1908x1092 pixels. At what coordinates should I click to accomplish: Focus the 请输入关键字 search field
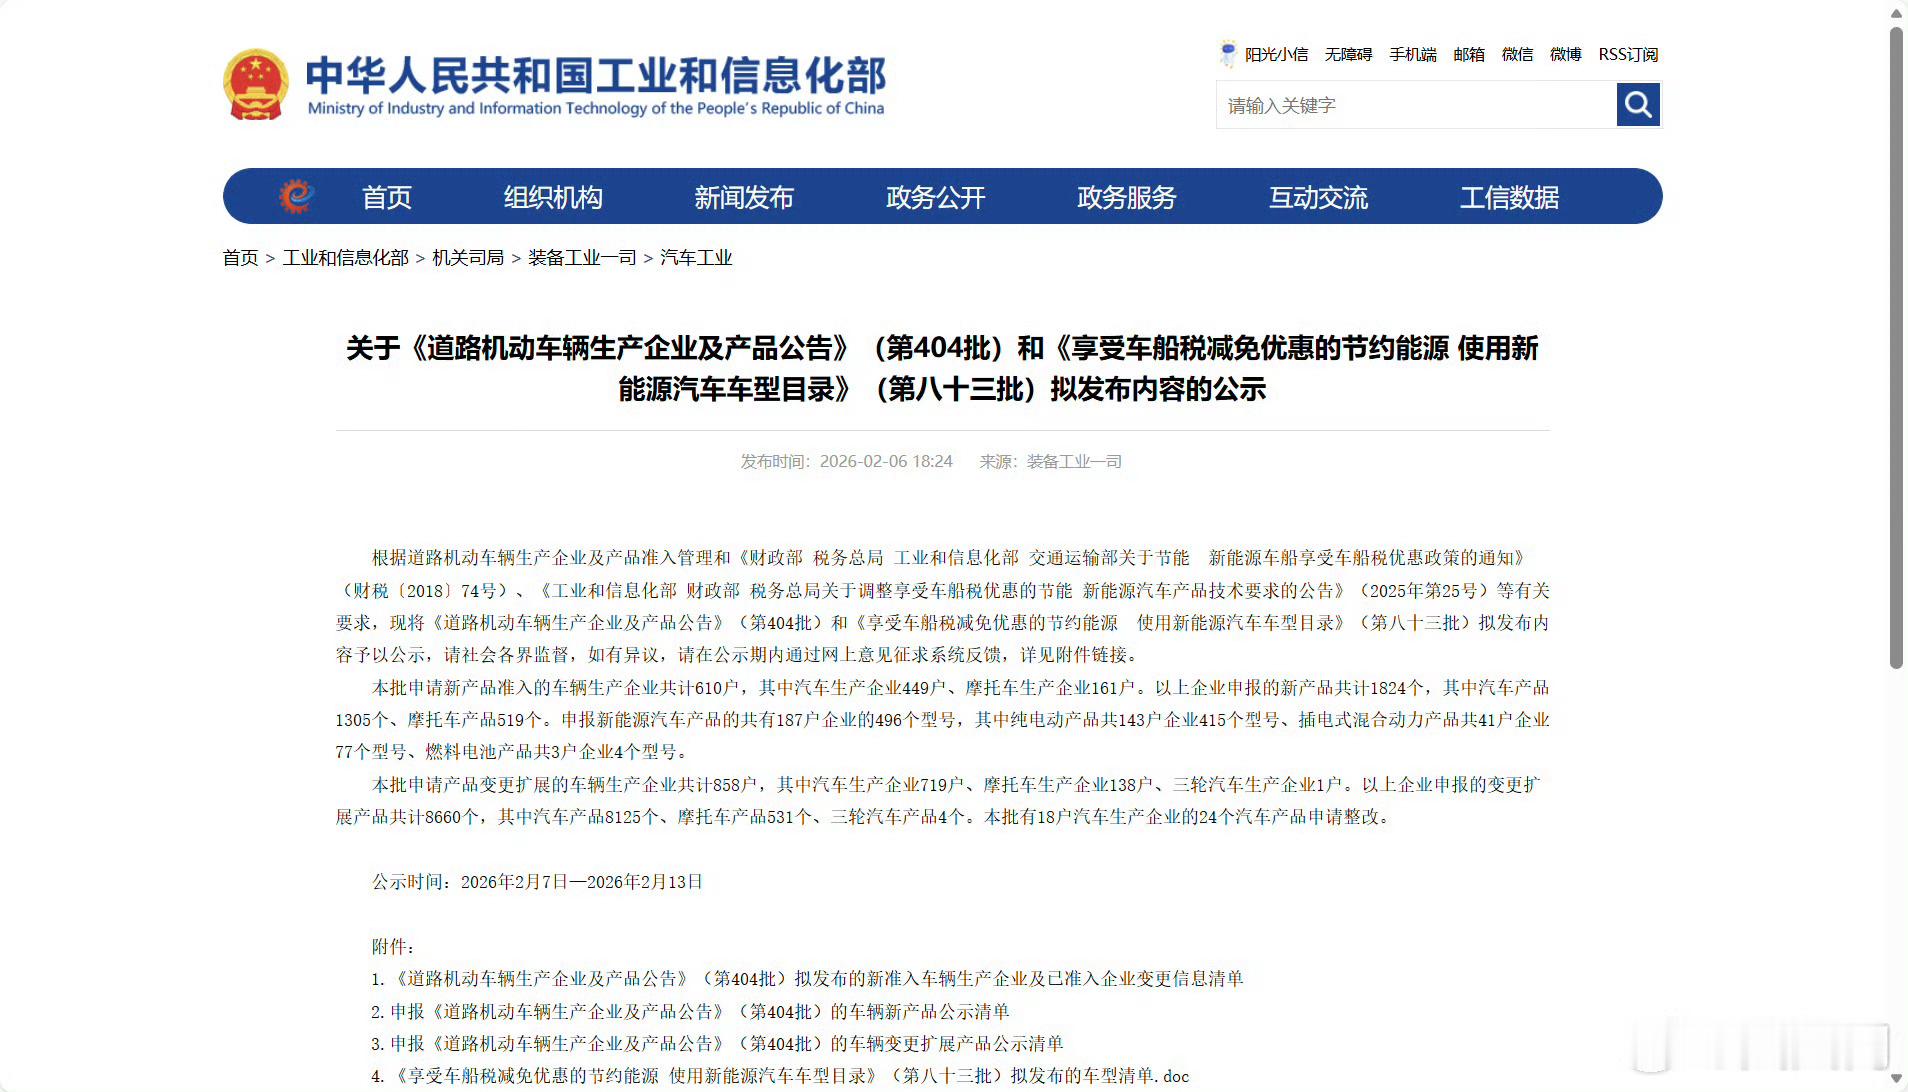click(1416, 105)
